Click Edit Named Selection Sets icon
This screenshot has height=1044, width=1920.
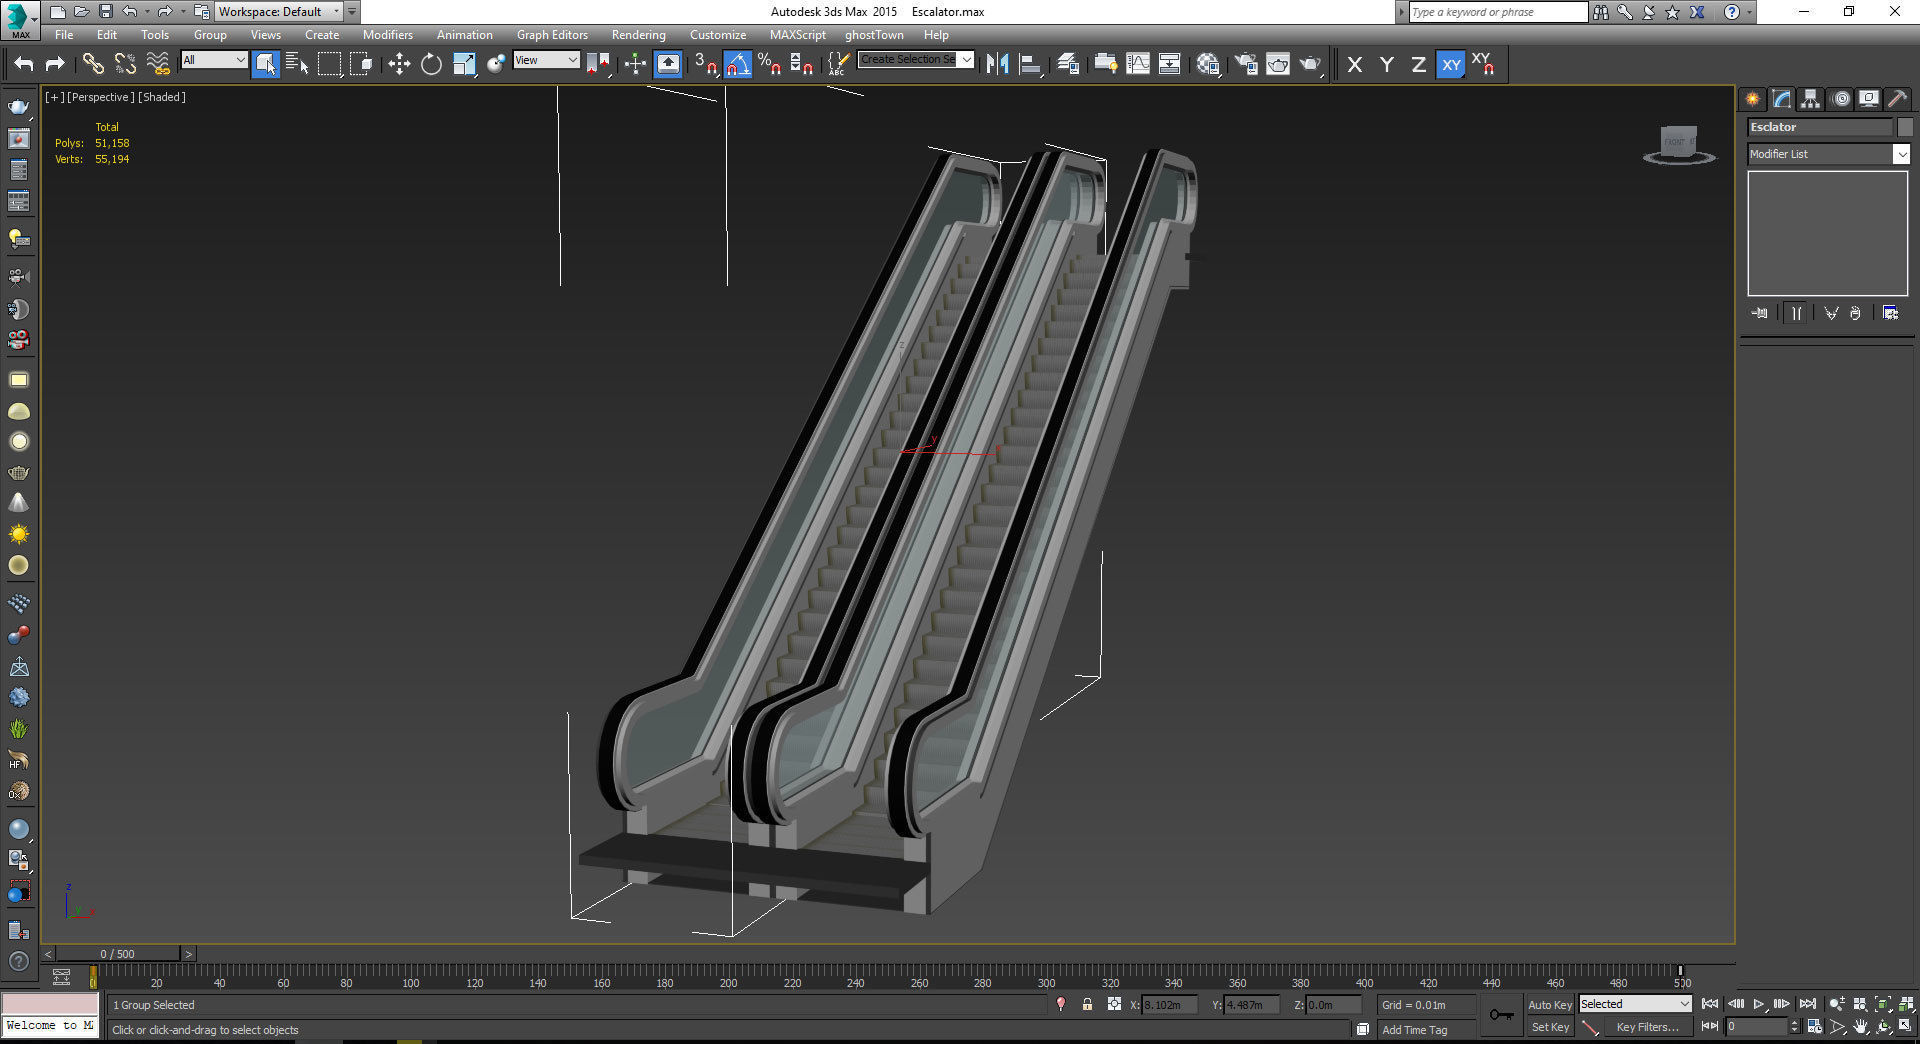tap(838, 64)
